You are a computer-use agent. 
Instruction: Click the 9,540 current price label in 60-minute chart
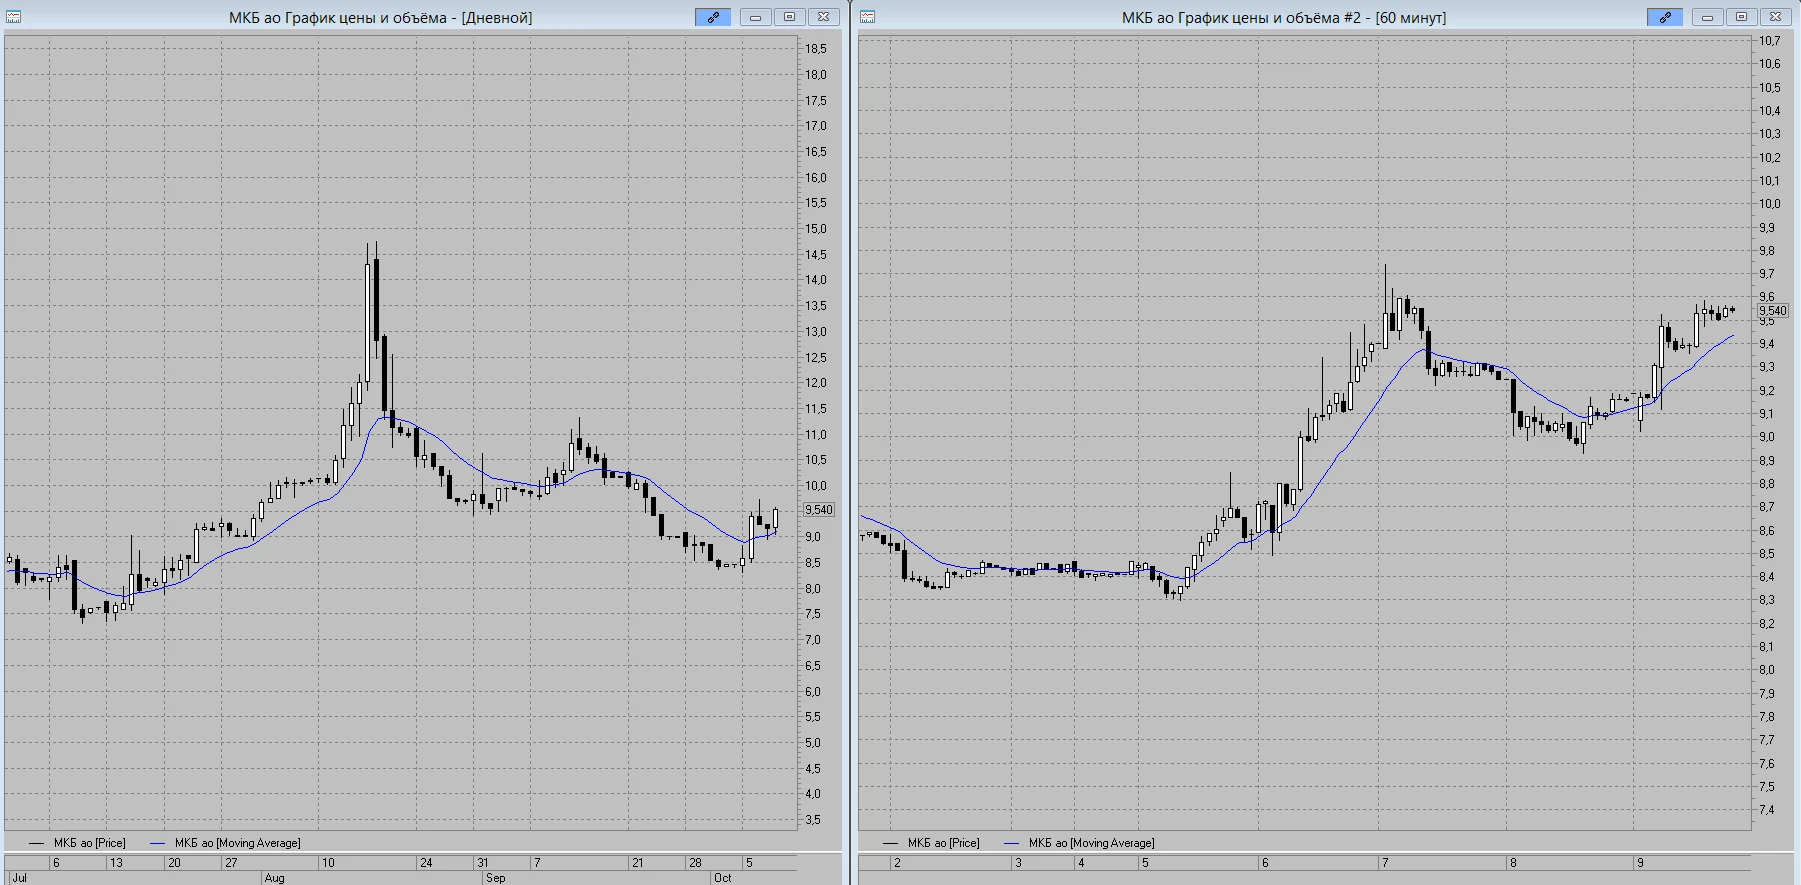[1772, 311]
